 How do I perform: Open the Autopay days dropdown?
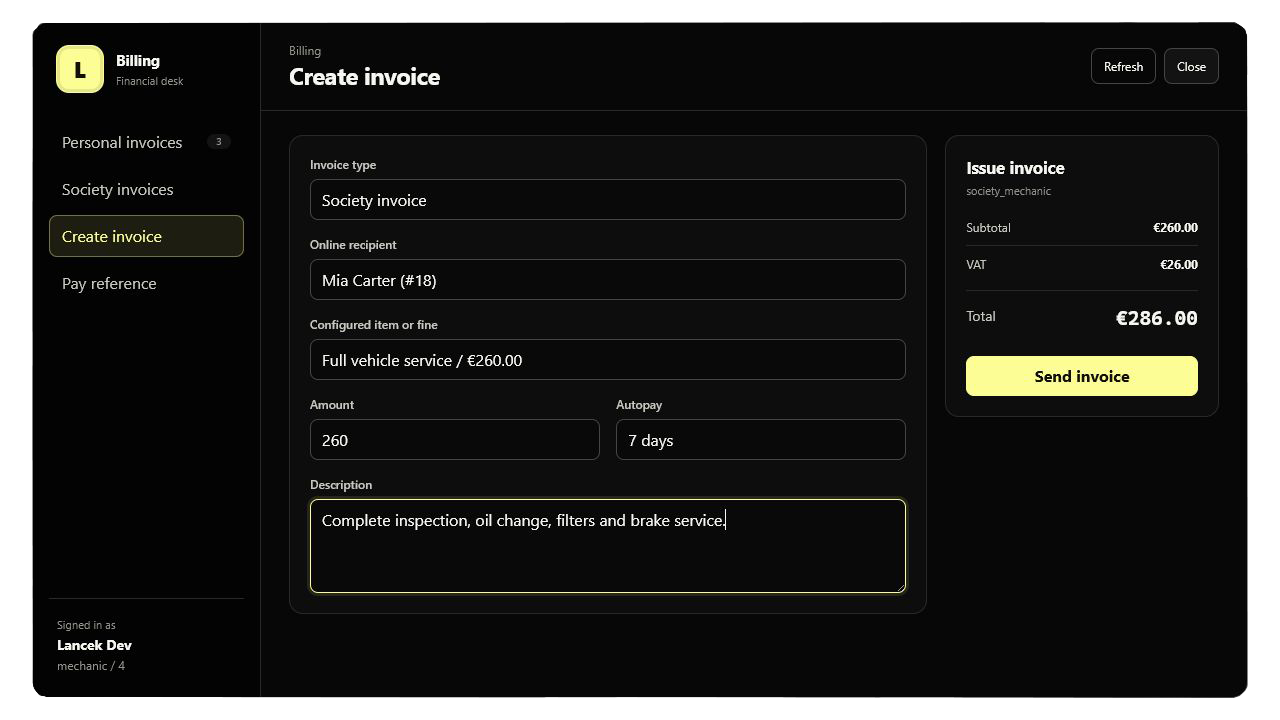tap(761, 440)
